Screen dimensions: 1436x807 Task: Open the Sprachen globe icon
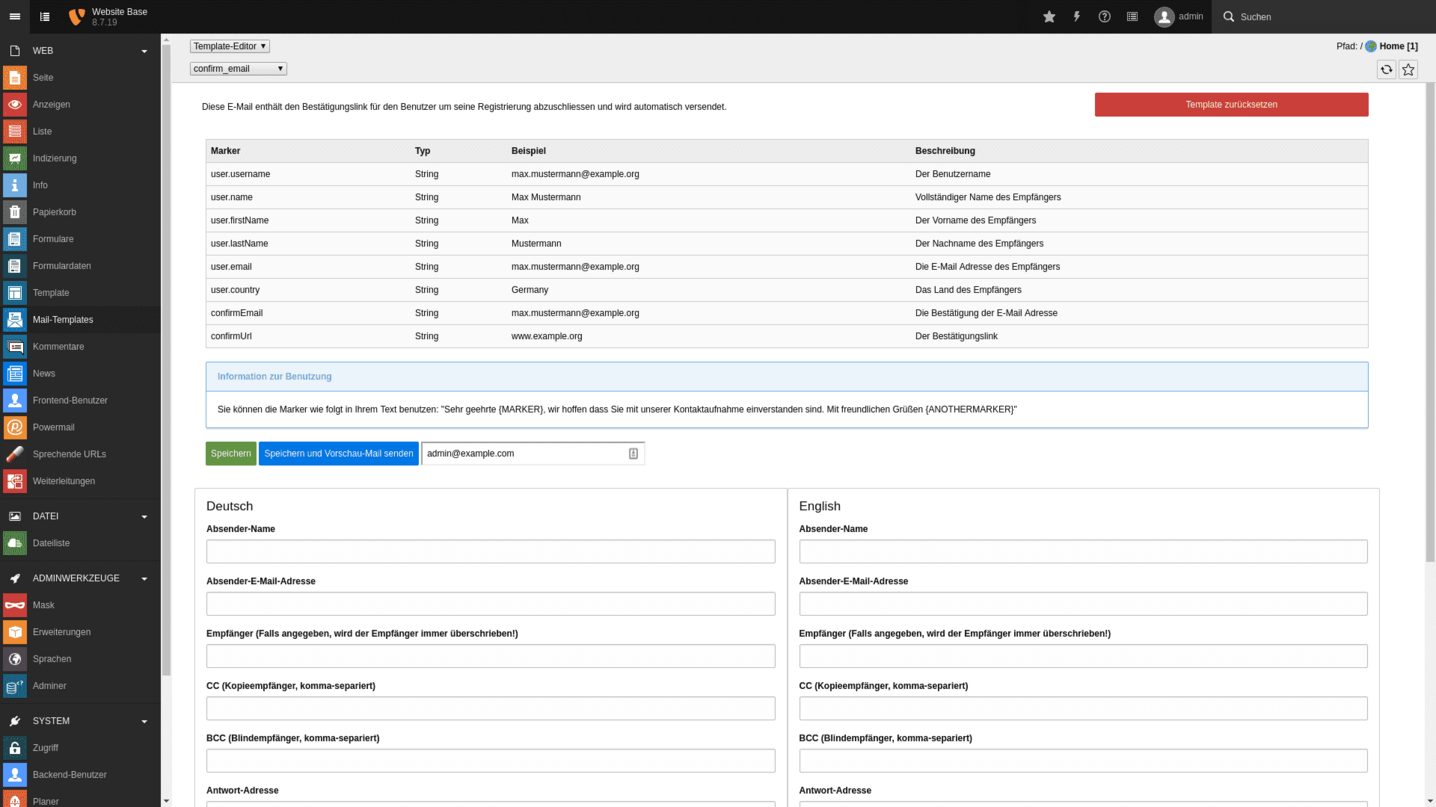pos(14,658)
